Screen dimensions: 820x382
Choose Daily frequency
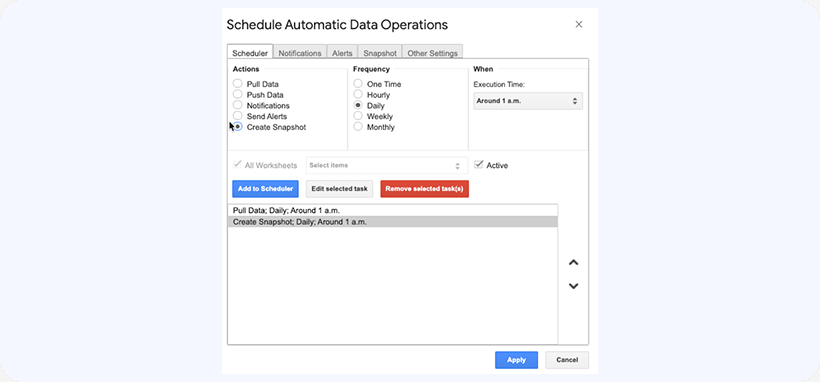click(x=358, y=105)
